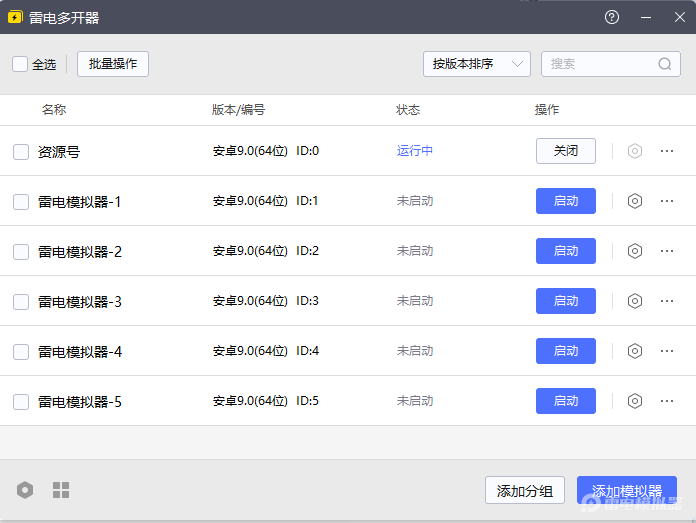Sort by the 名称 column header
The height and width of the screenshot is (523, 696).
pos(54,110)
